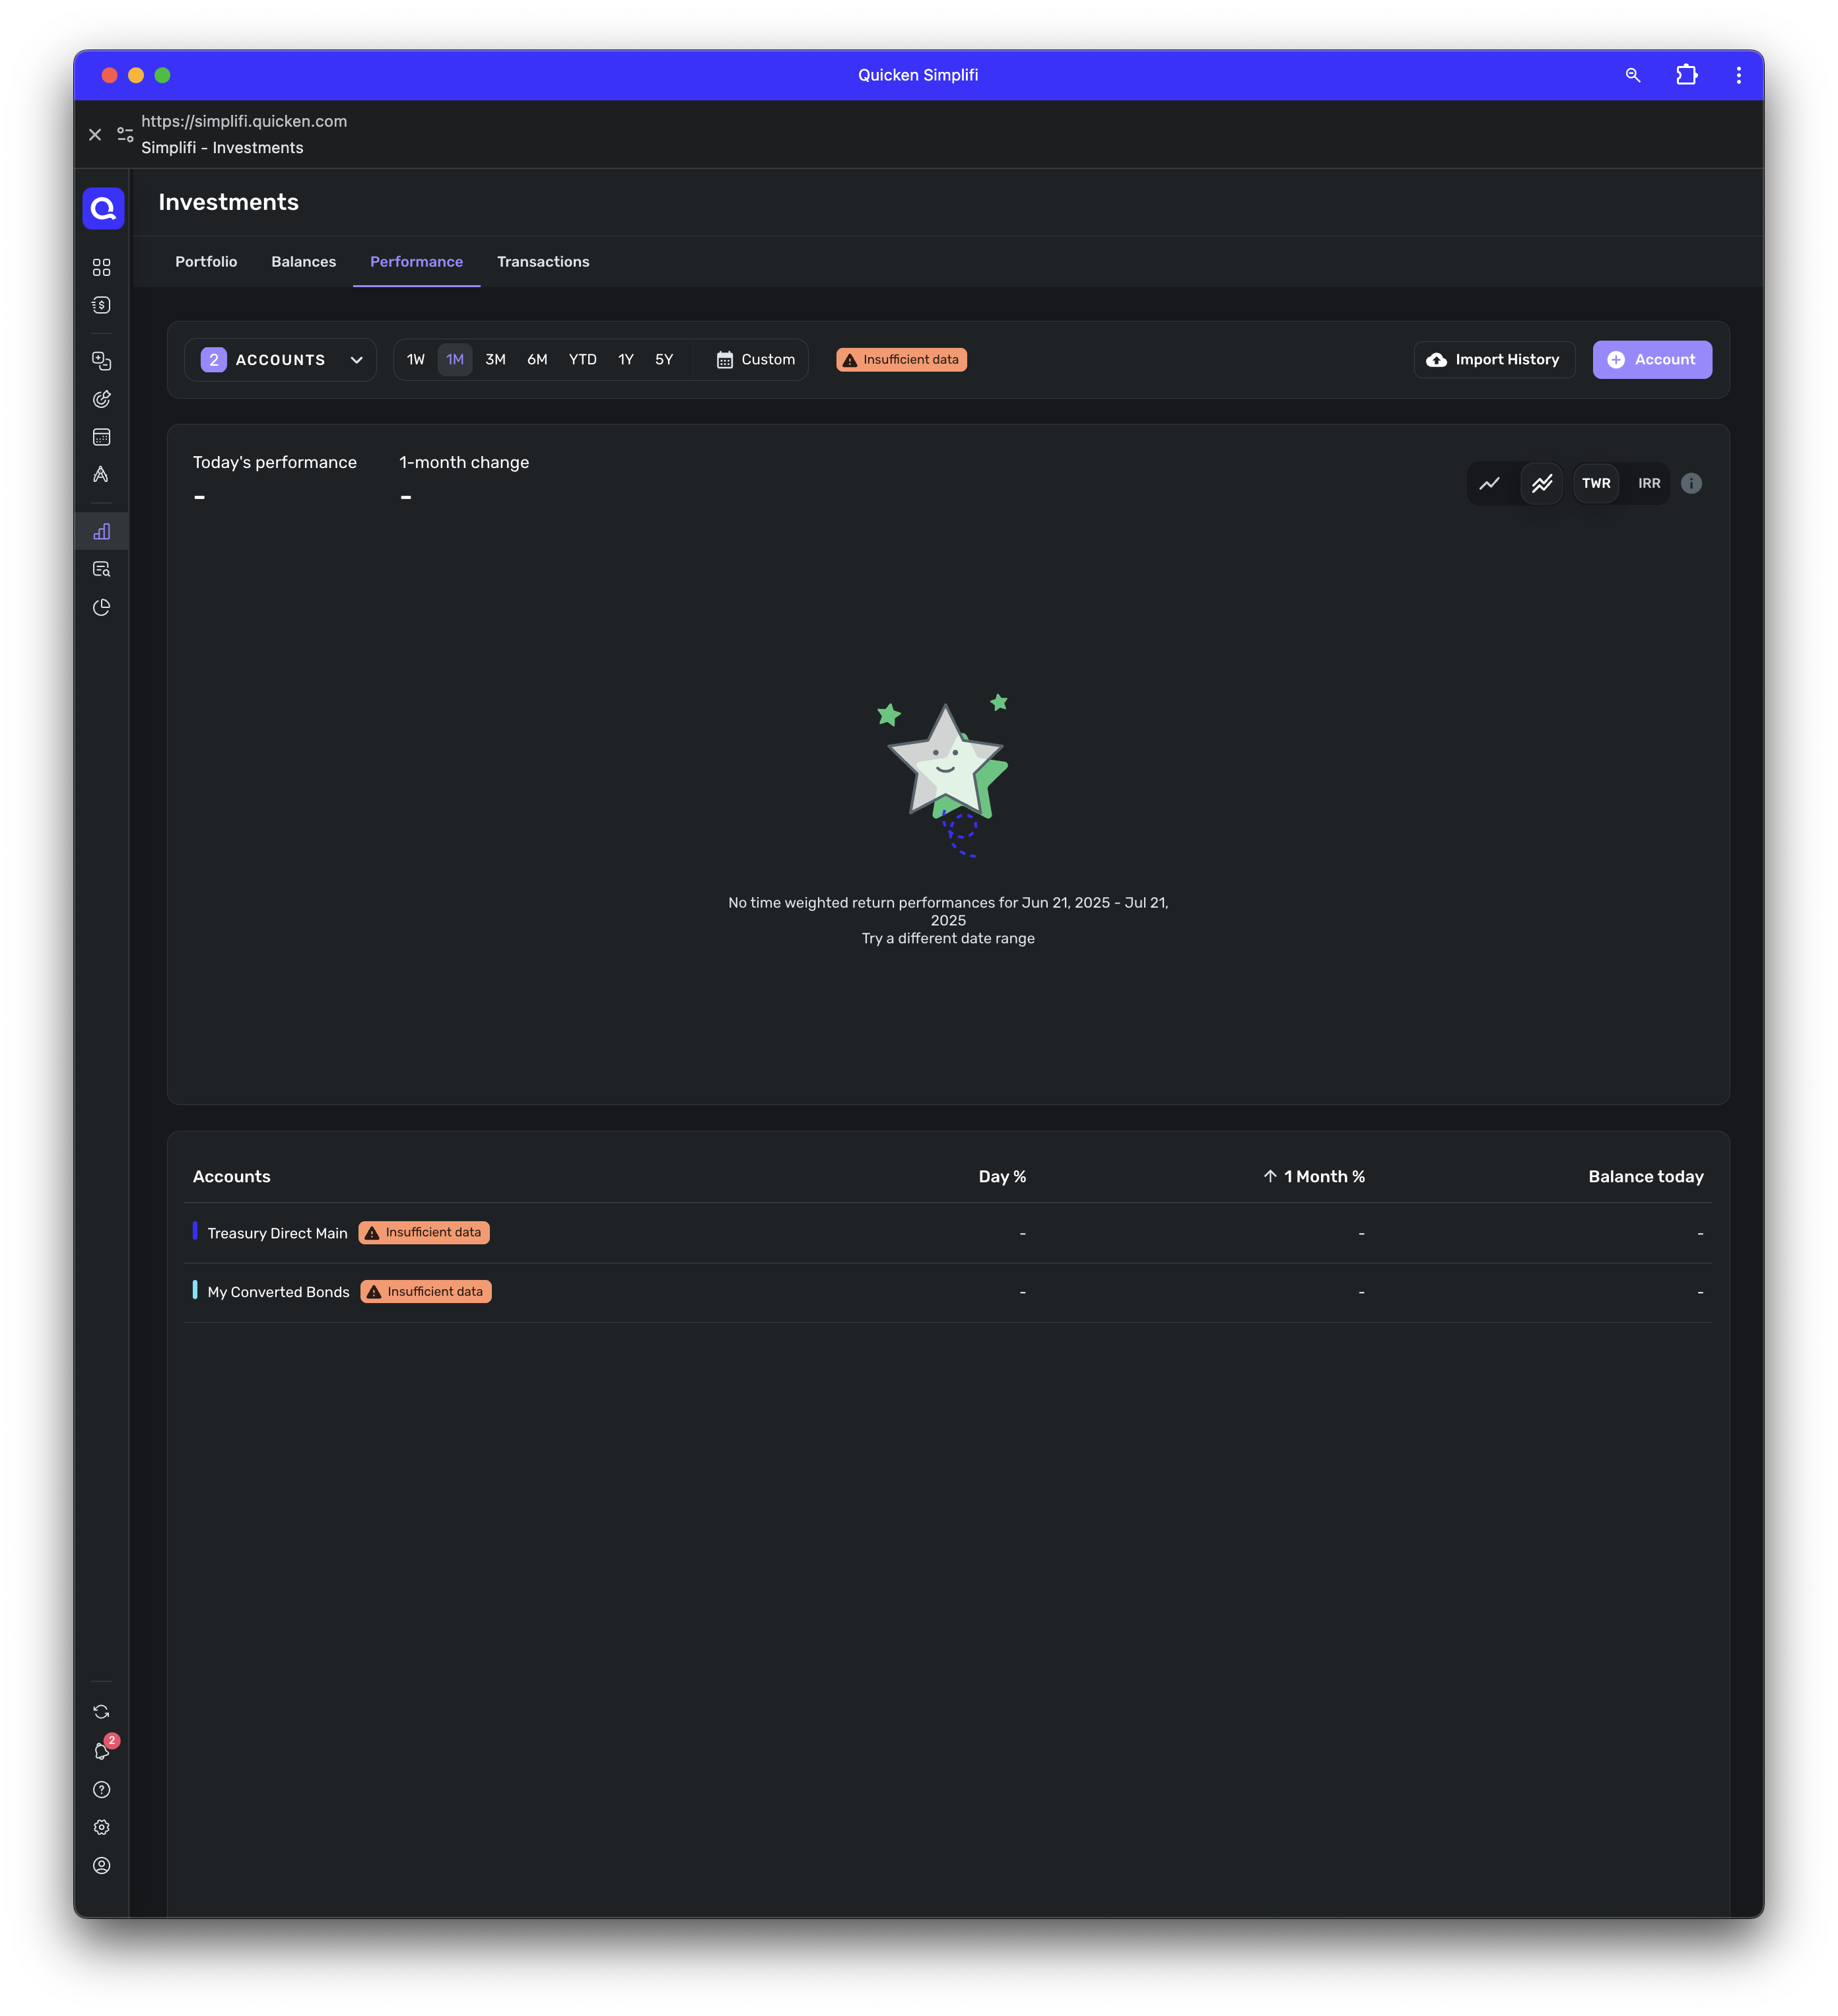Open the savings goals target icon
Screen dimensions: 1838x2016
point(101,399)
